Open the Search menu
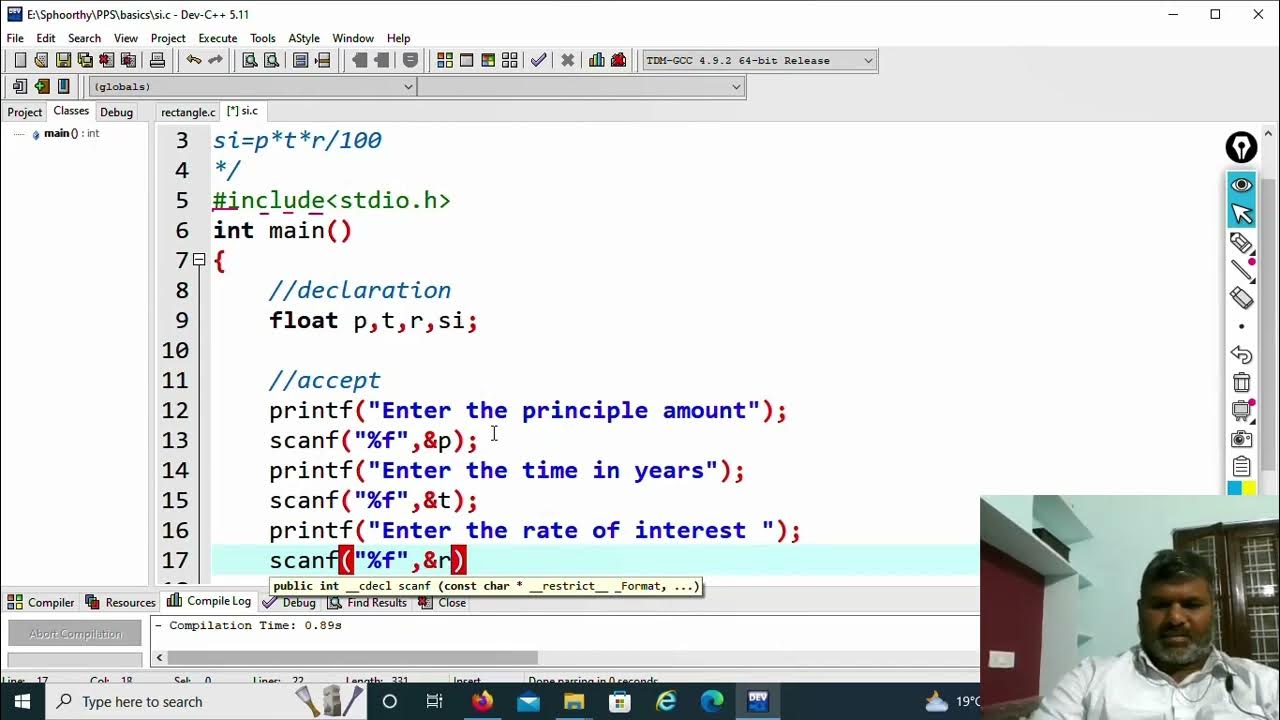 (x=84, y=38)
